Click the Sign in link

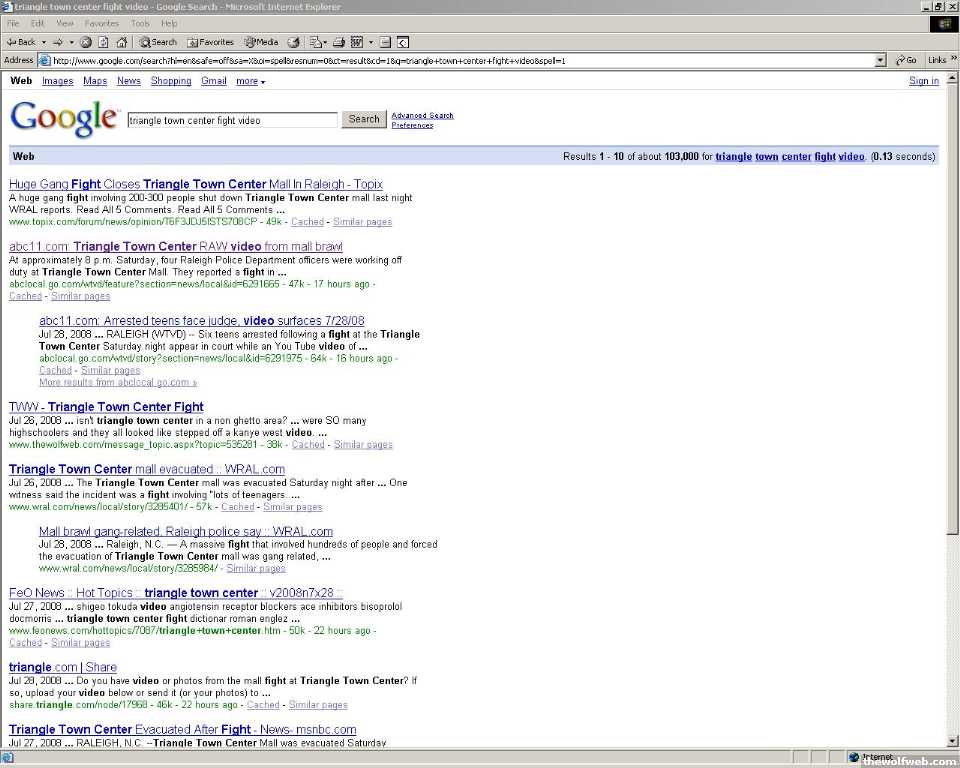923,81
